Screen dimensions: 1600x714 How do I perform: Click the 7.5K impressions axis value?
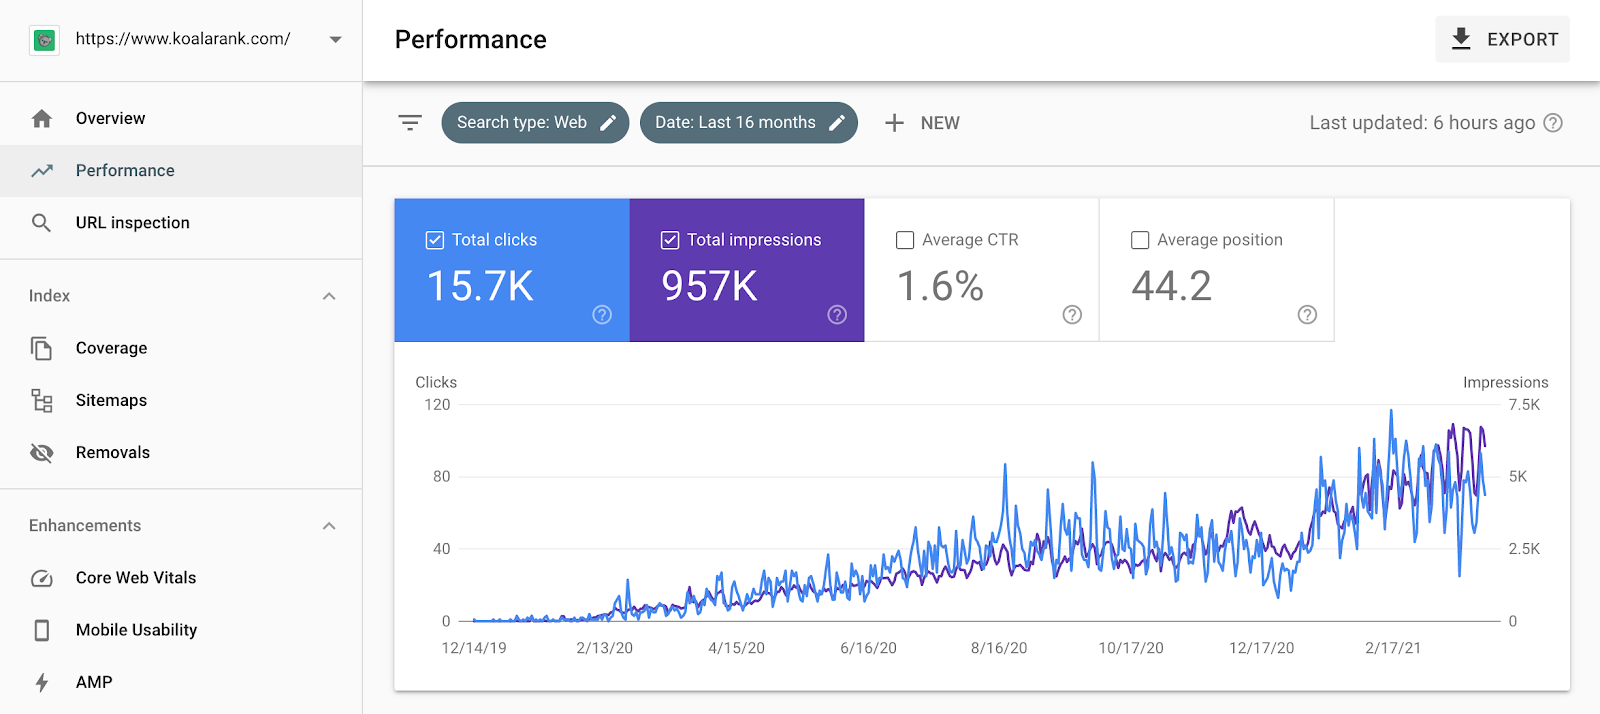[1524, 405]
